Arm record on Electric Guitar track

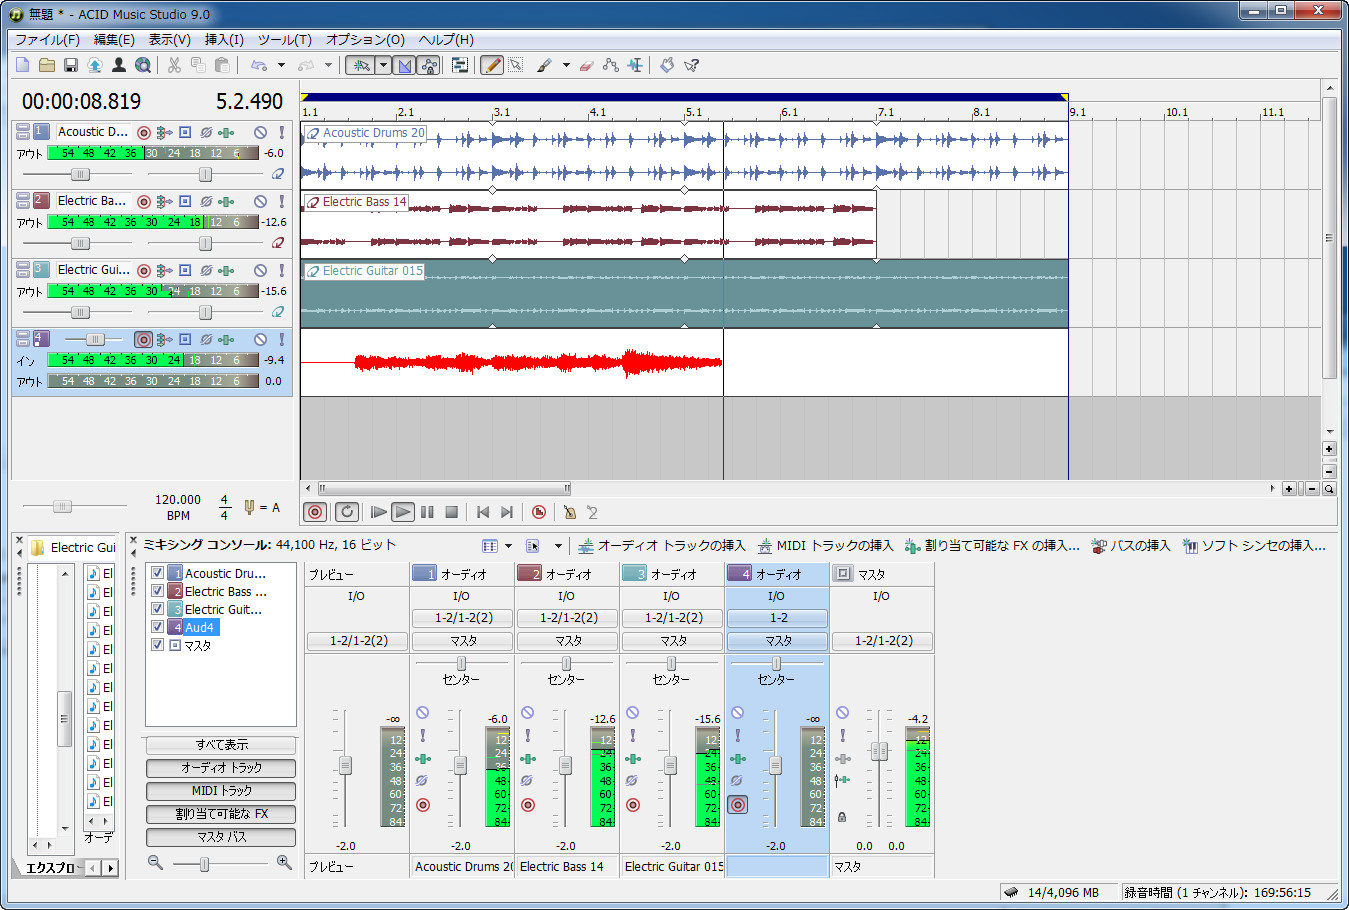[144, 270]
